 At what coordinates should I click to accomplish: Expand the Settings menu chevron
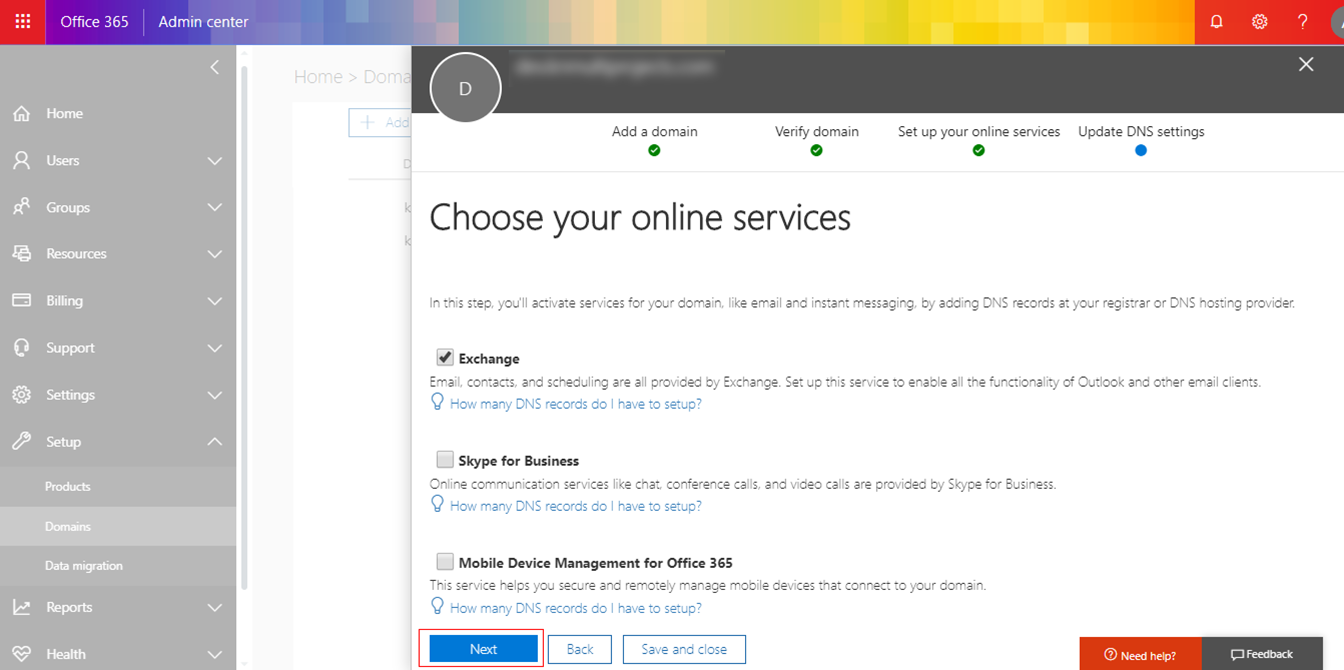(x=214, y=395)
